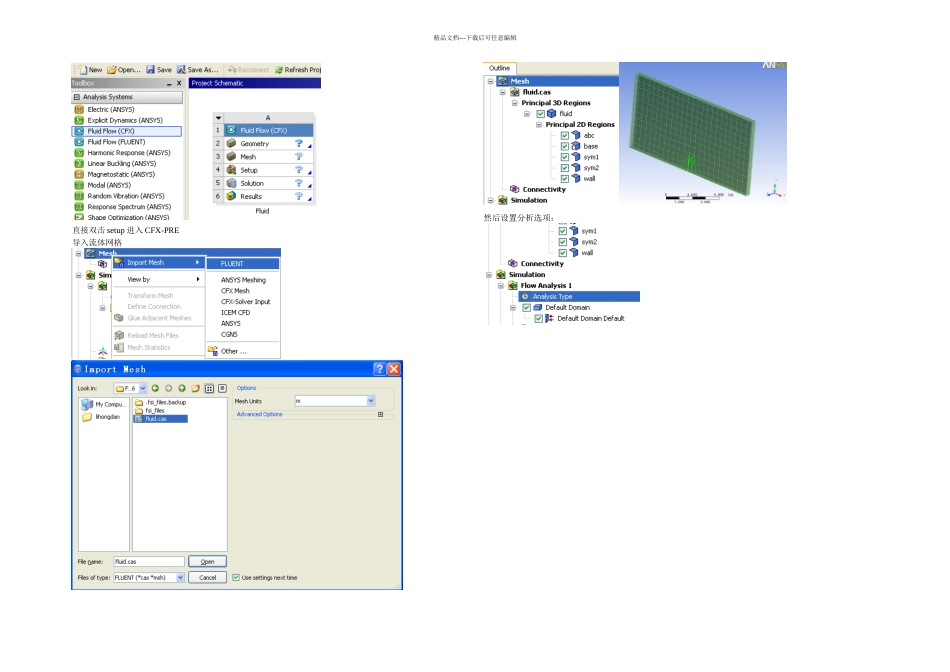Switch to the Outline tab
This screenshot has height=672, width=950.
point(499,68)
